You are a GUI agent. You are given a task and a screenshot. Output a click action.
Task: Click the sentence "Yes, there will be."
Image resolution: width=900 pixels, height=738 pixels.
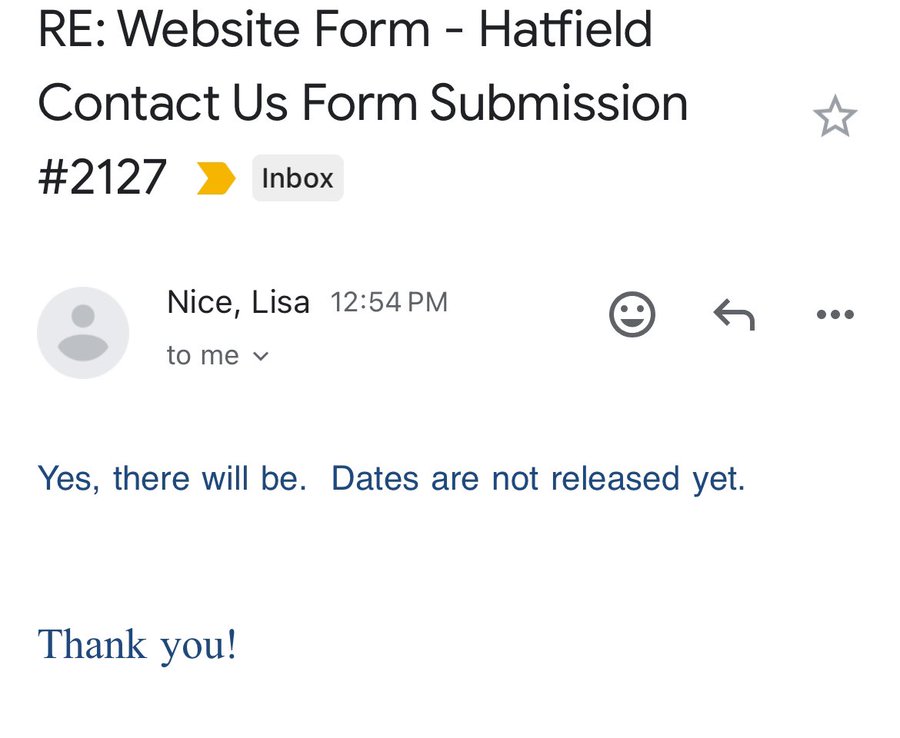172,479
